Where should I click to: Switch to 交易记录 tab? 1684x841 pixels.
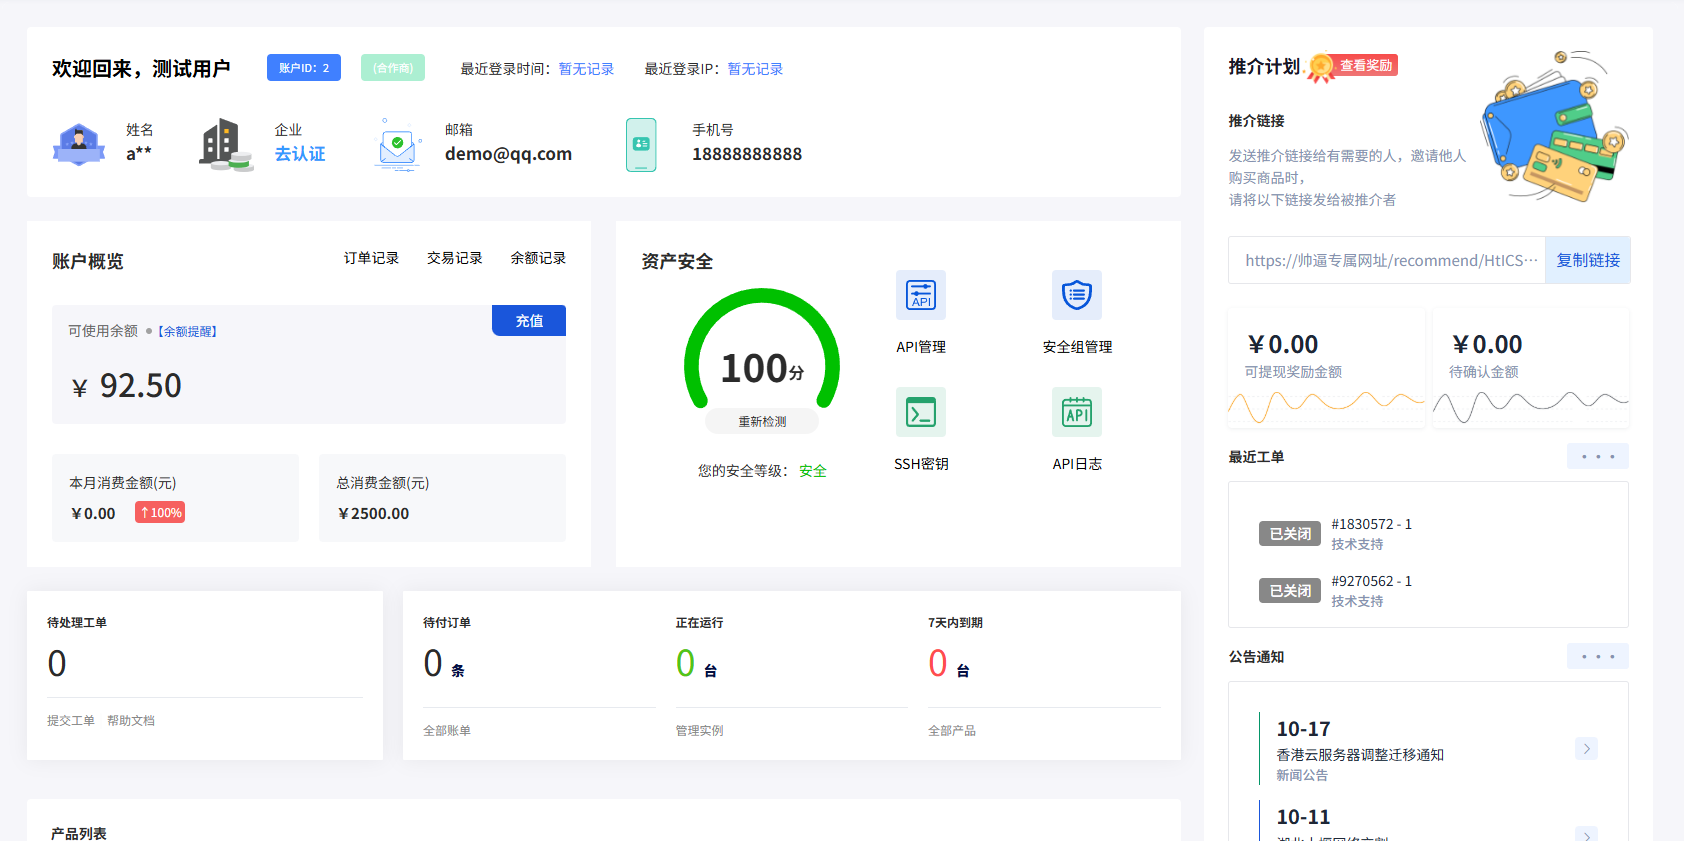[454, 258]
